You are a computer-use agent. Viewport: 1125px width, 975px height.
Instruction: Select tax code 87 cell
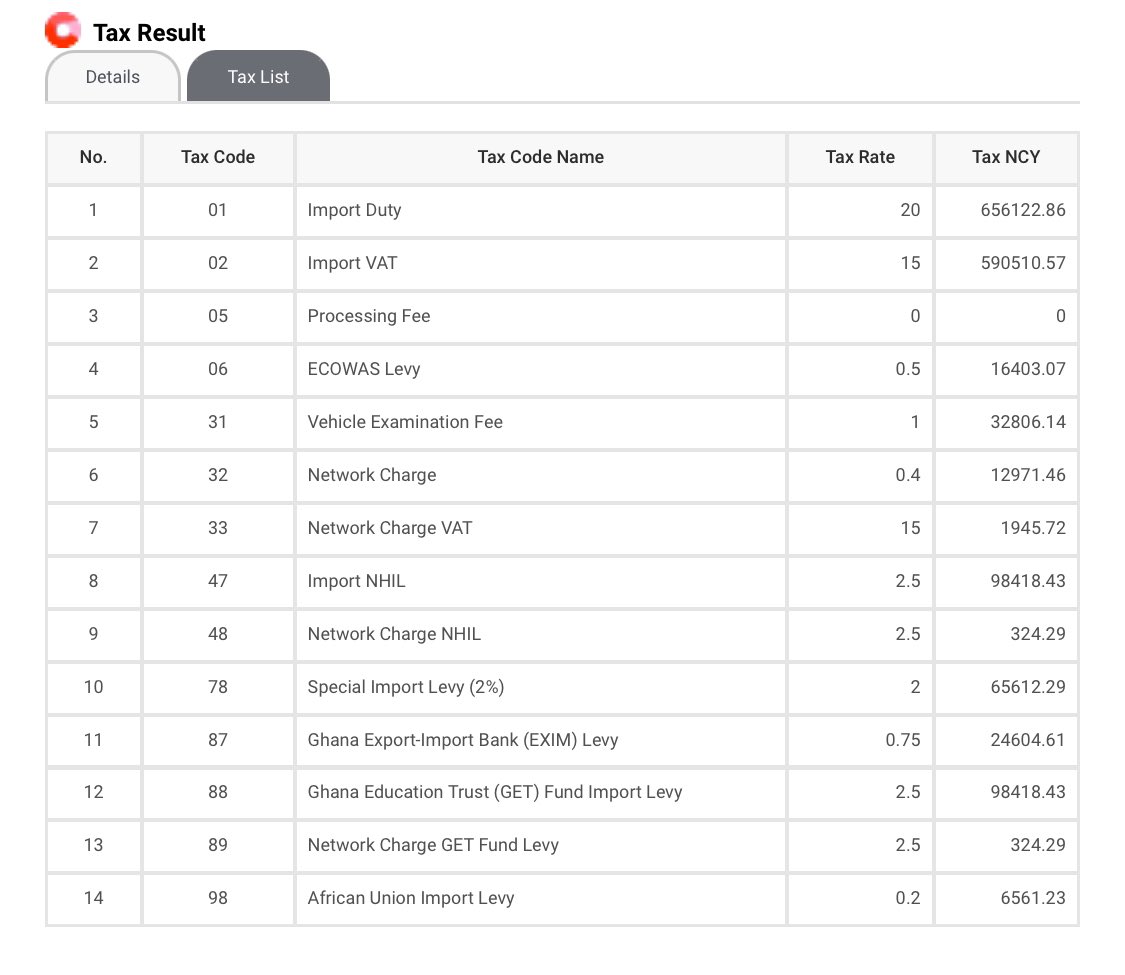coord(218,740)
